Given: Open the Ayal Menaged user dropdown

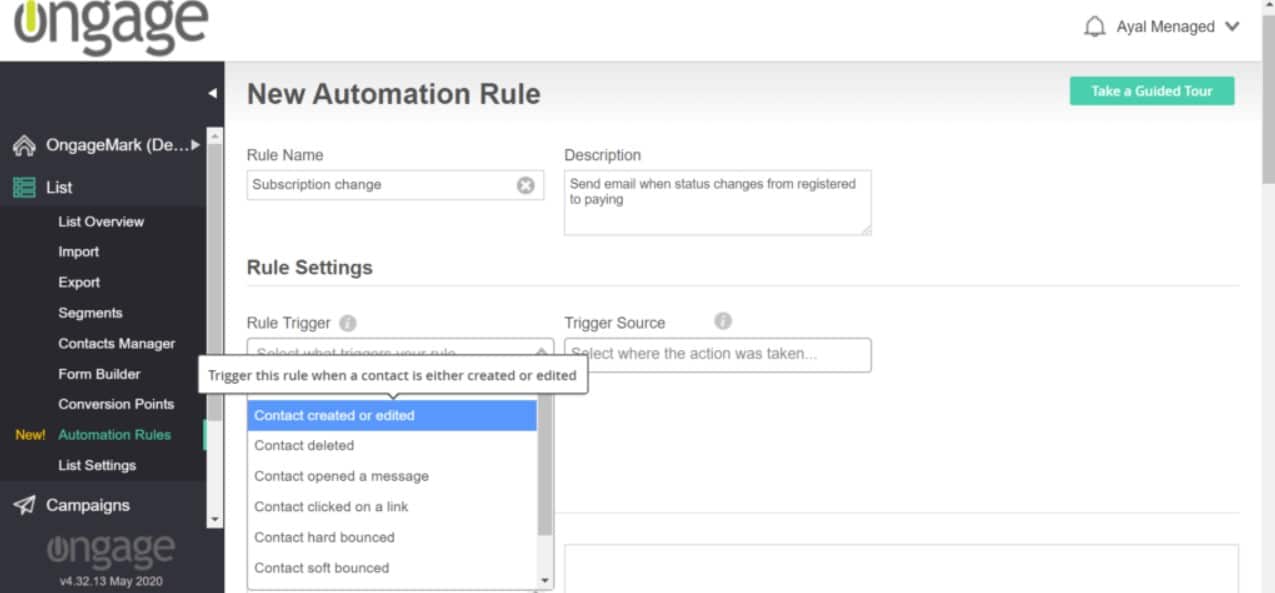Looking at the screenshot, I should [1231, 27].
